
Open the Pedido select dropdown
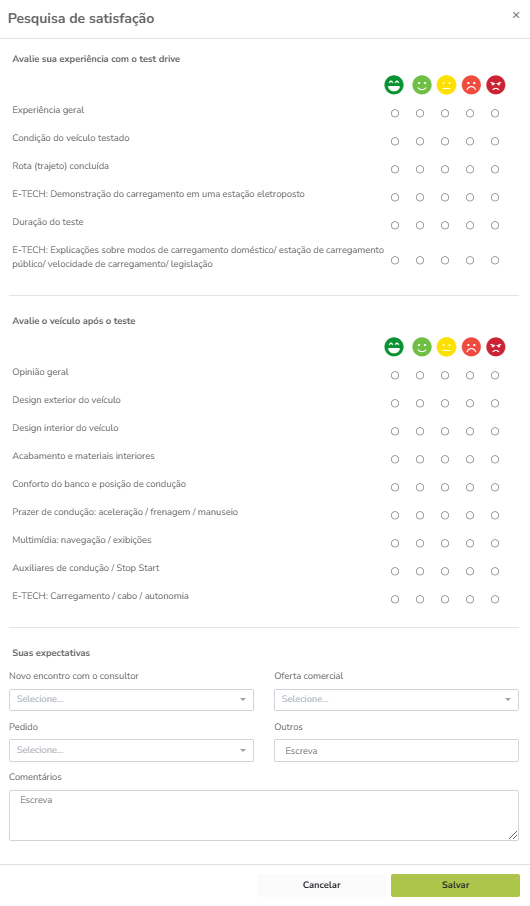[x=131, y=750]
